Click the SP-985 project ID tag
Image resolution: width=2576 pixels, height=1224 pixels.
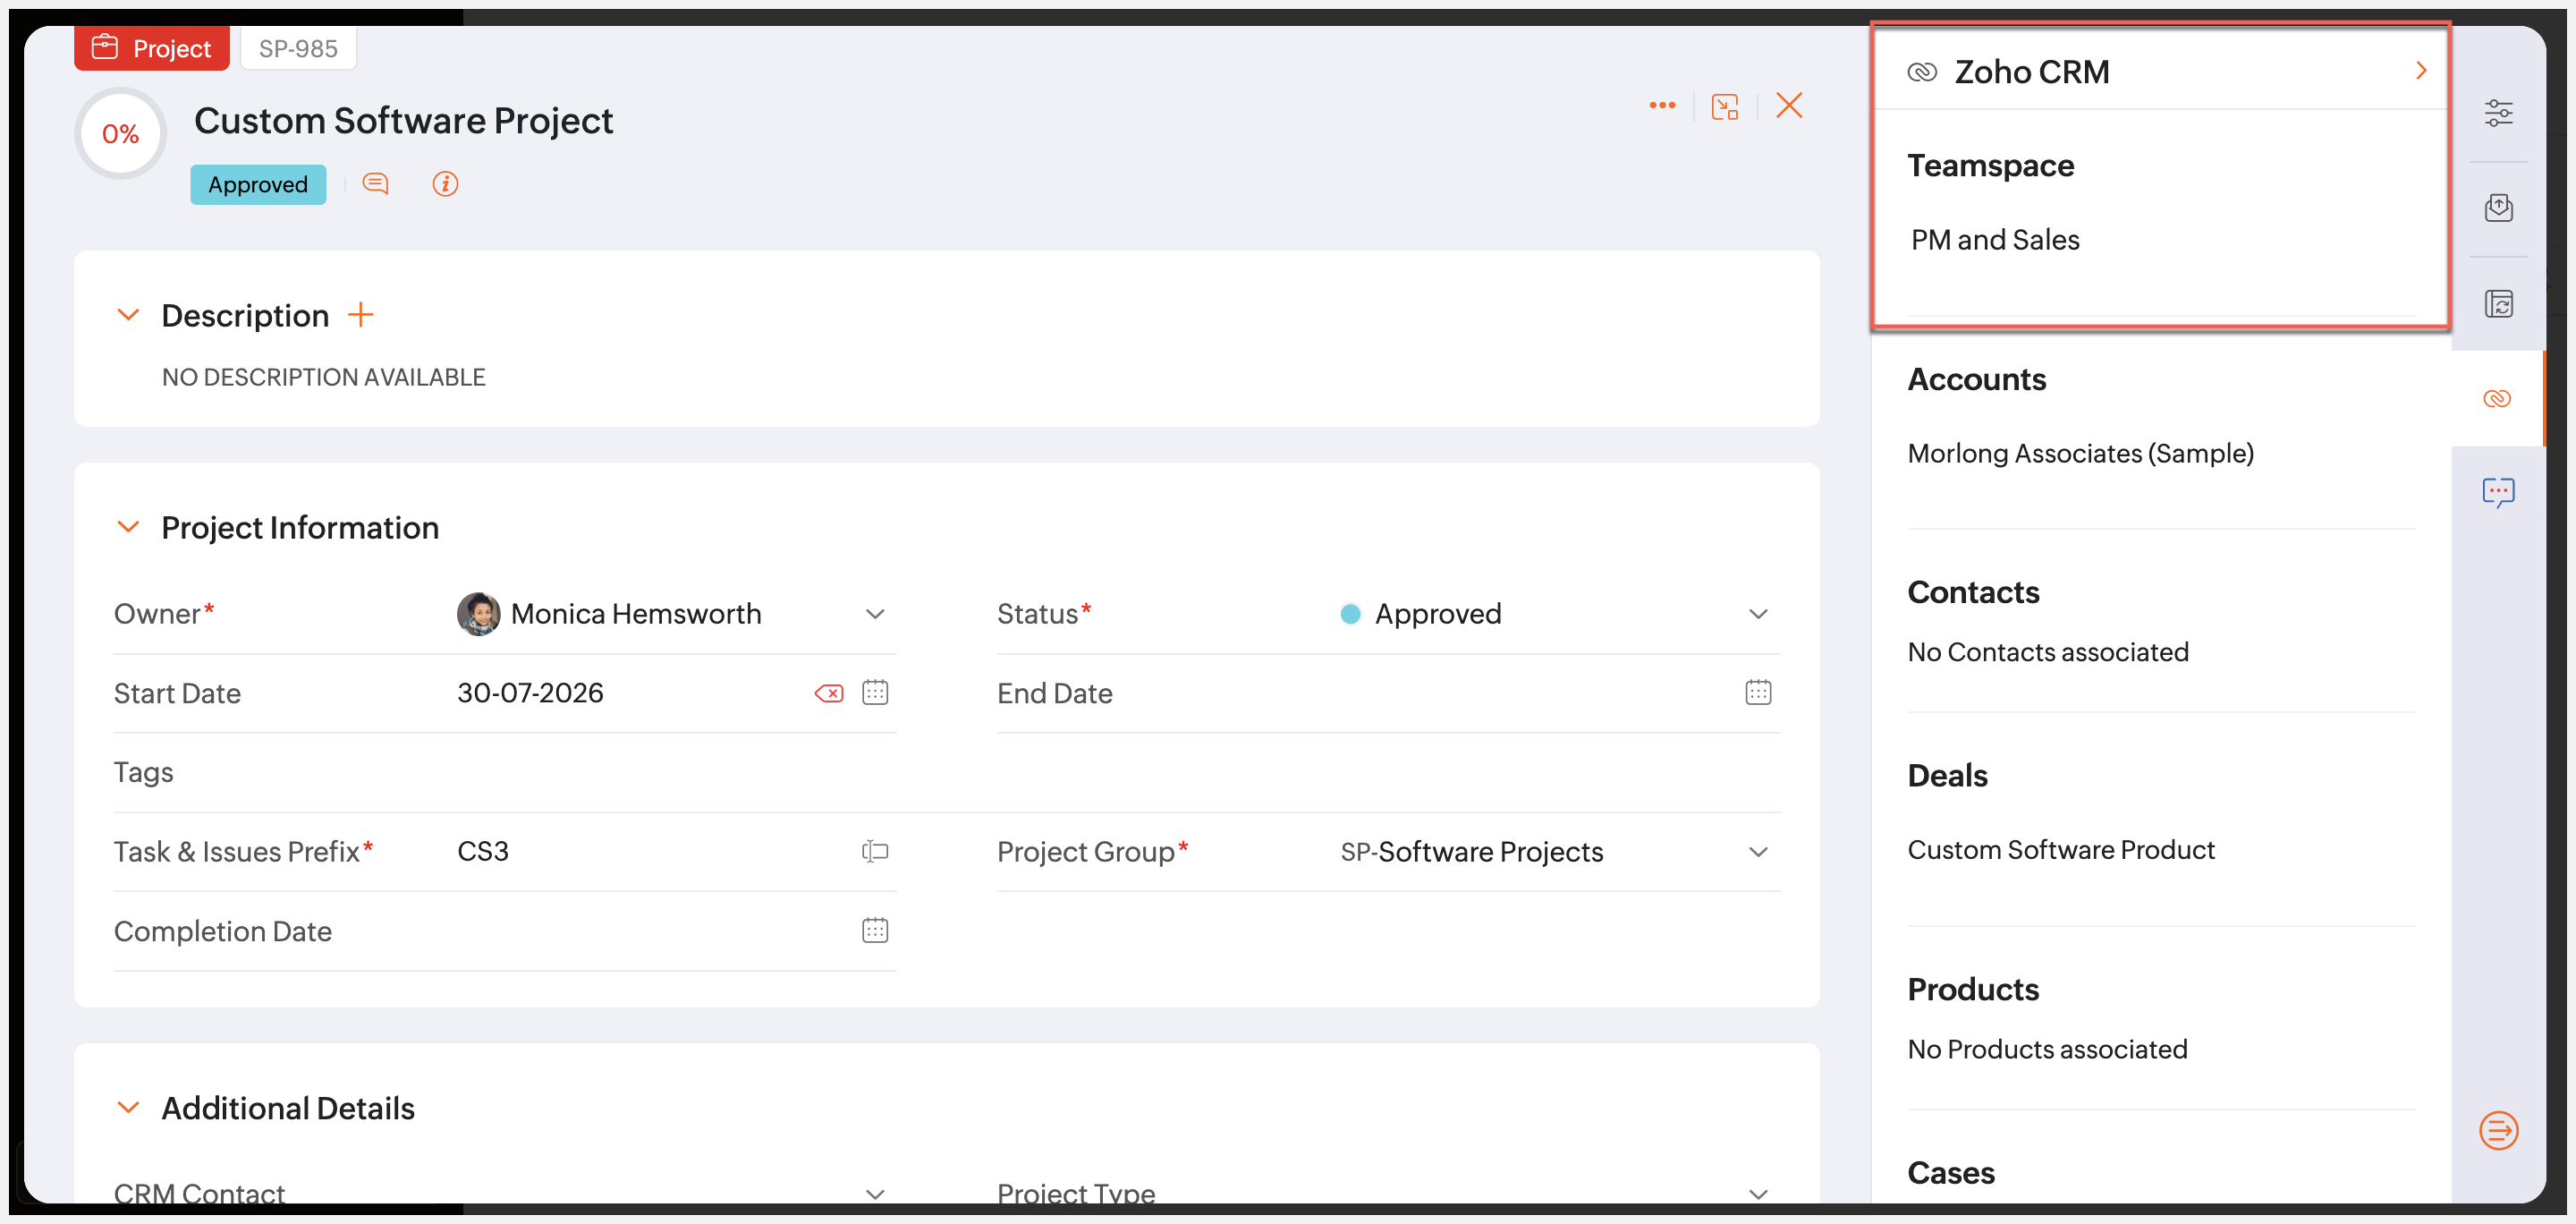[x=298, y=48]
